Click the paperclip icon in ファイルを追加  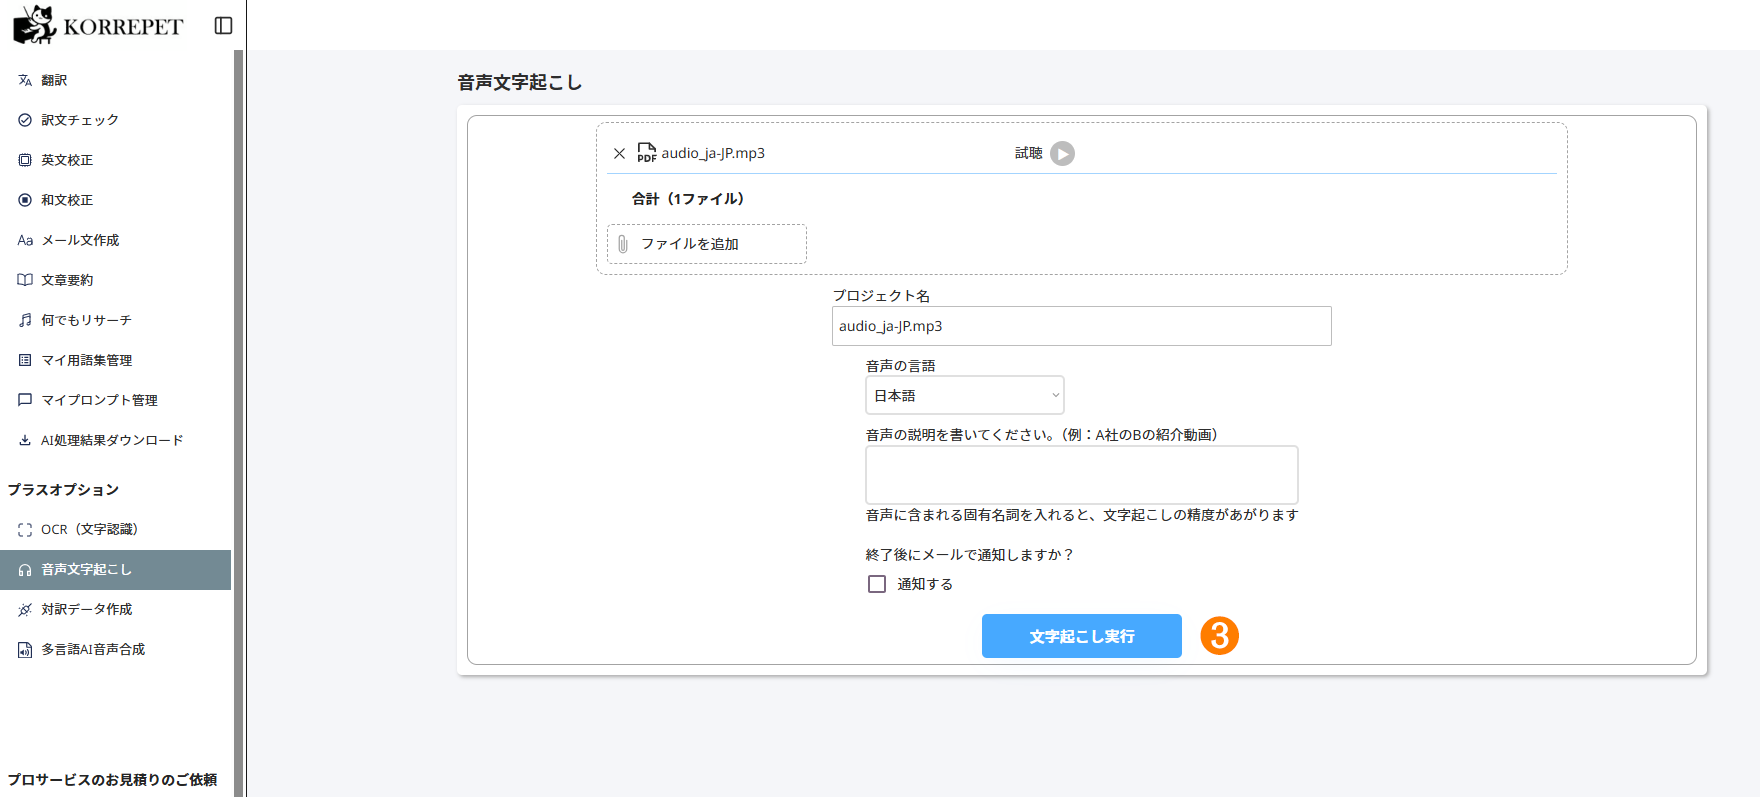(623, 244)
